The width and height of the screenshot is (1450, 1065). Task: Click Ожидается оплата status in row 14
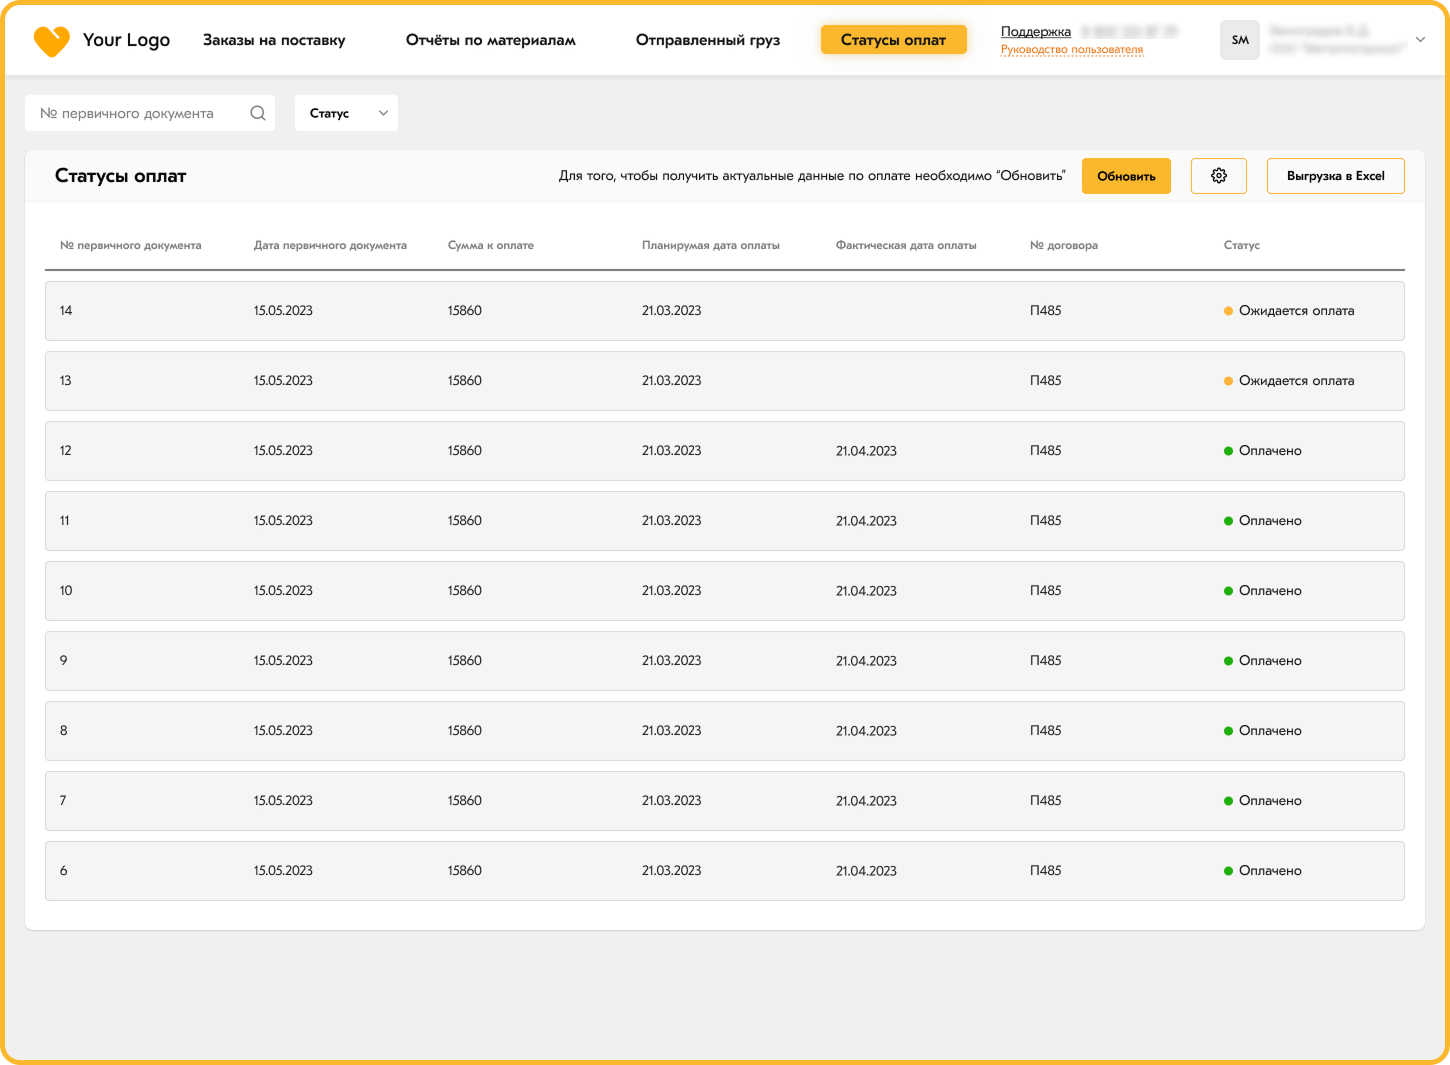click(x=1297, y=311)
